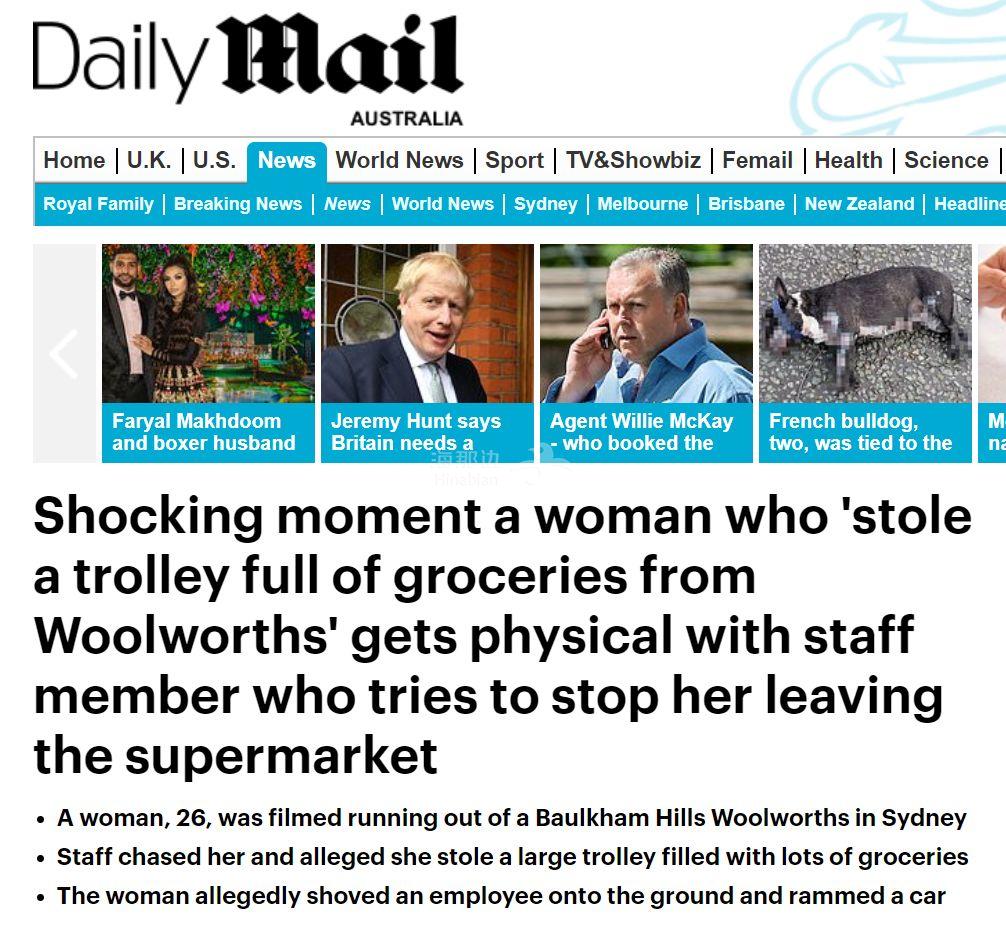This screenshot has height=932, width=1006.
Task: Open the Breaking News link
Action: [237, 204]
